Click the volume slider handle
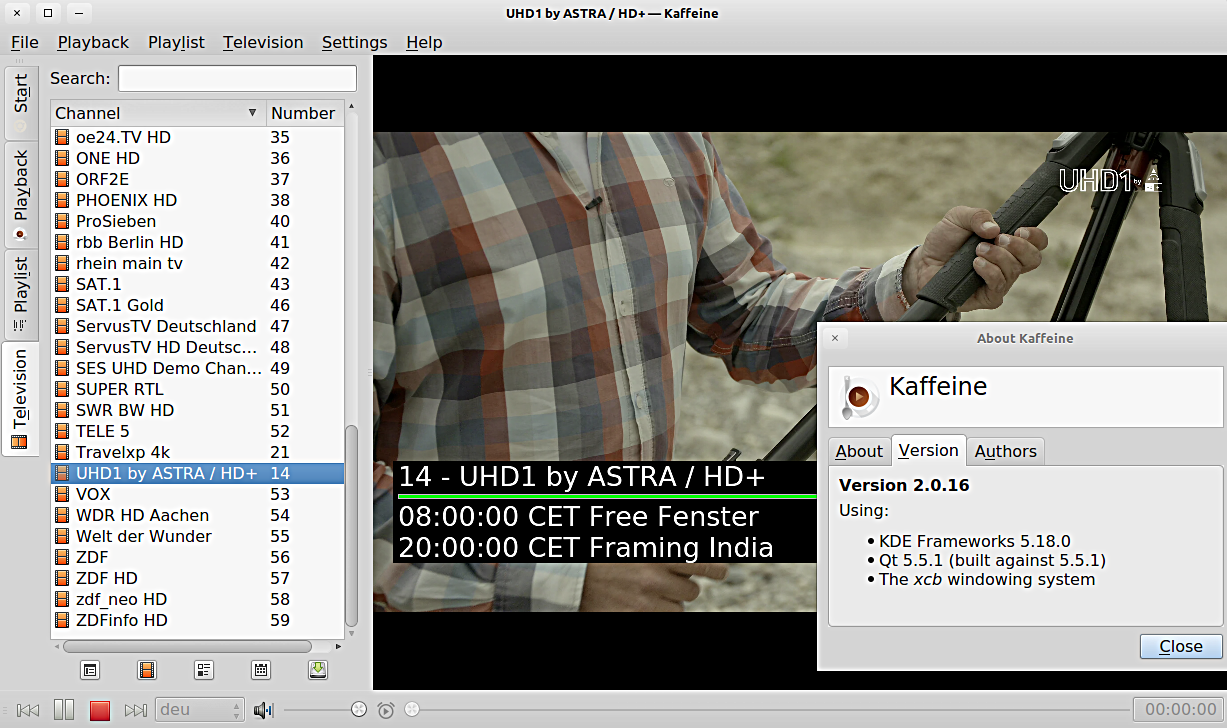 tap(359, 710)
